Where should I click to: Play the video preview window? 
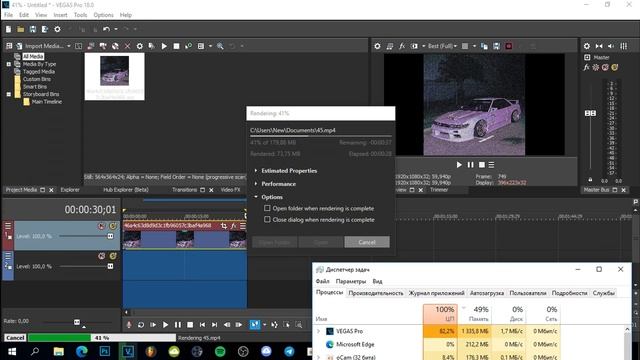coord(459,165)
